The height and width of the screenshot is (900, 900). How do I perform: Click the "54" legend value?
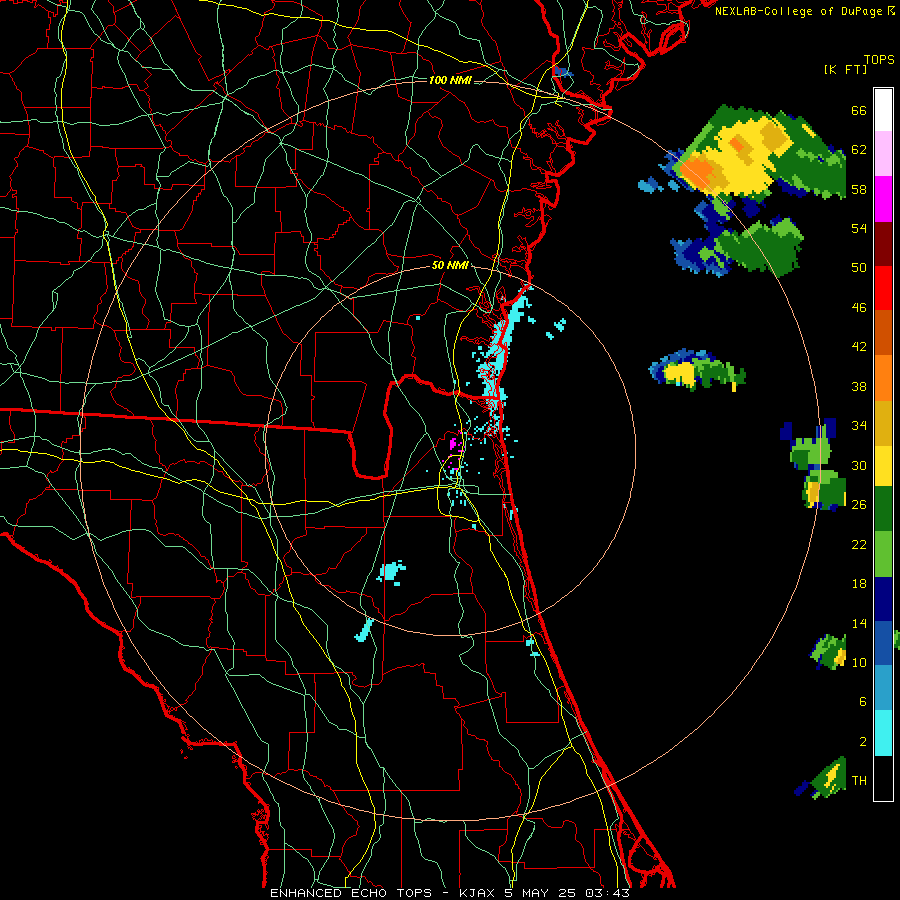859,228
